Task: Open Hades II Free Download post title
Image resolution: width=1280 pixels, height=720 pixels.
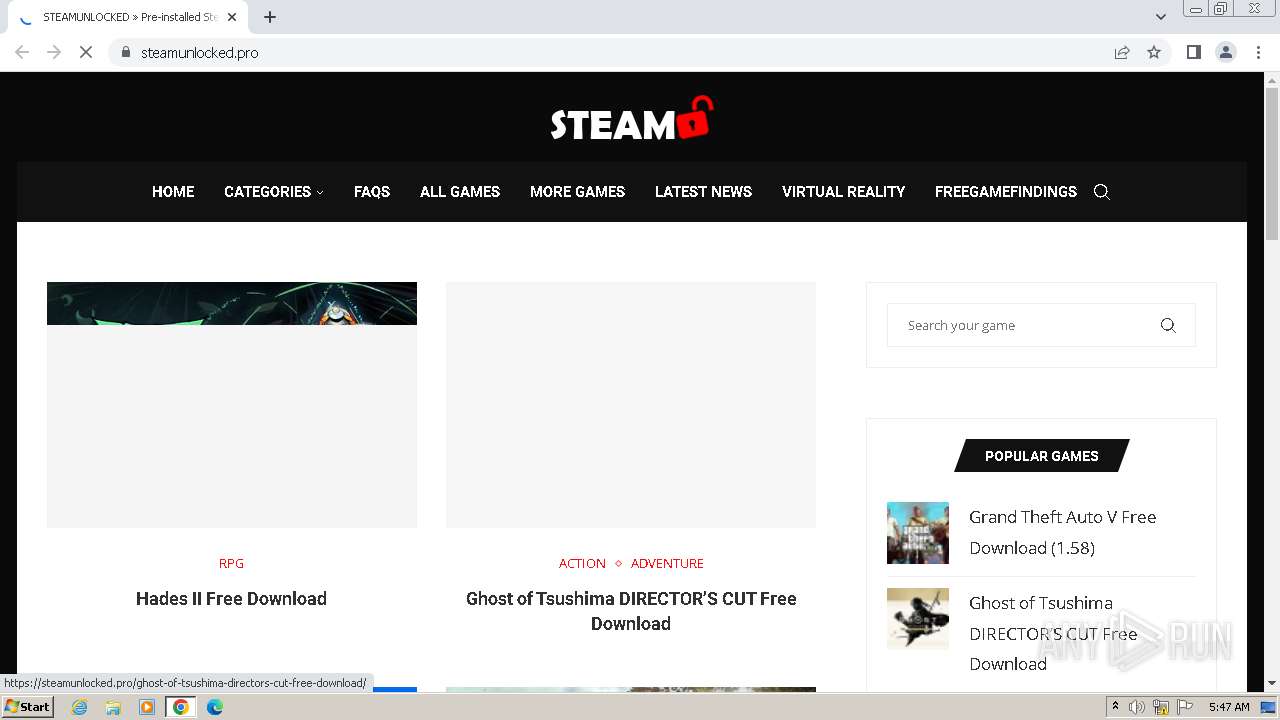Action: (231, 599)
